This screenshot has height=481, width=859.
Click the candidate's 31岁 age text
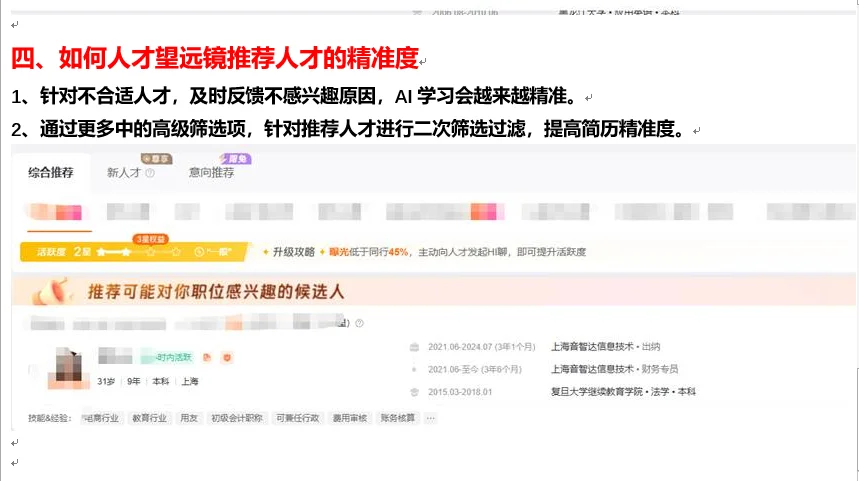point(106,381)
